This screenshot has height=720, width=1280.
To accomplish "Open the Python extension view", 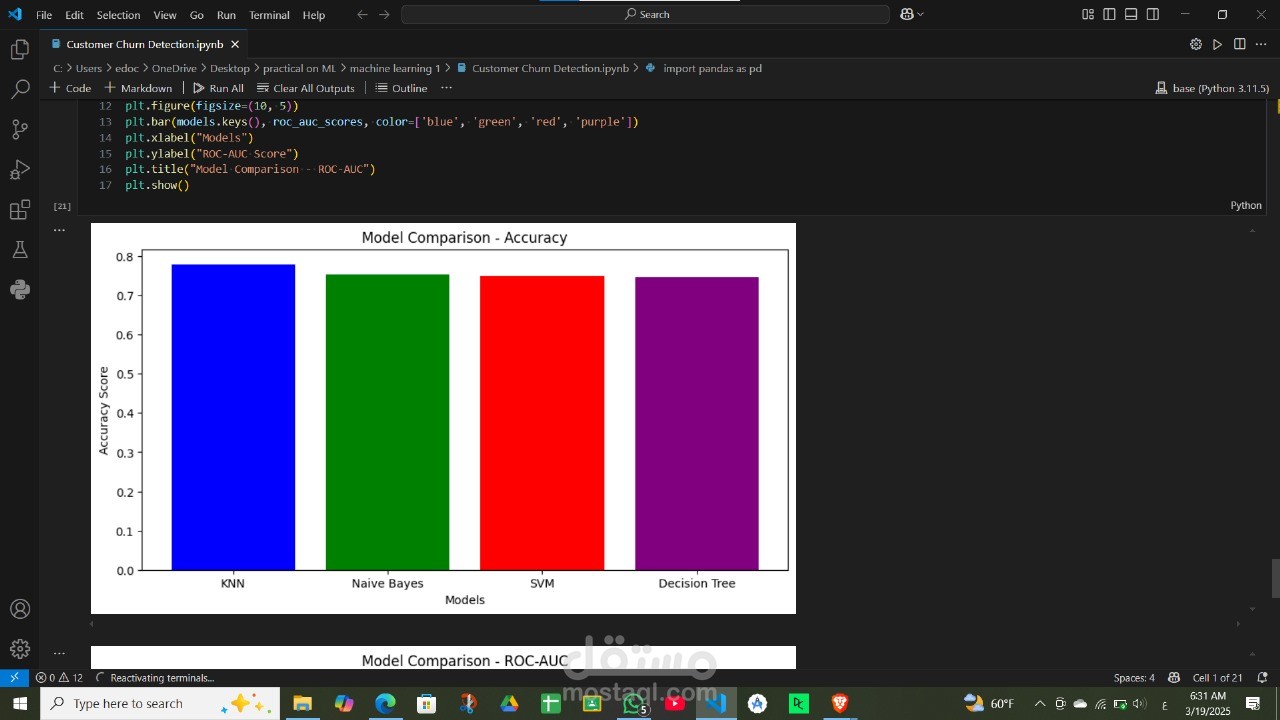I will (x=20, y=290).
